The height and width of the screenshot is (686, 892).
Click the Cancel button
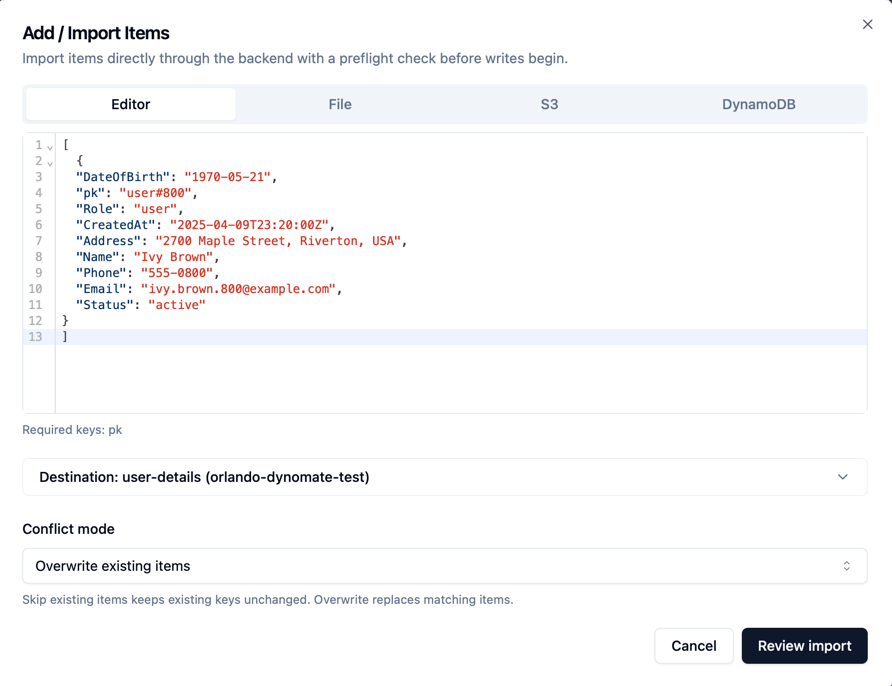pos(694,646)
